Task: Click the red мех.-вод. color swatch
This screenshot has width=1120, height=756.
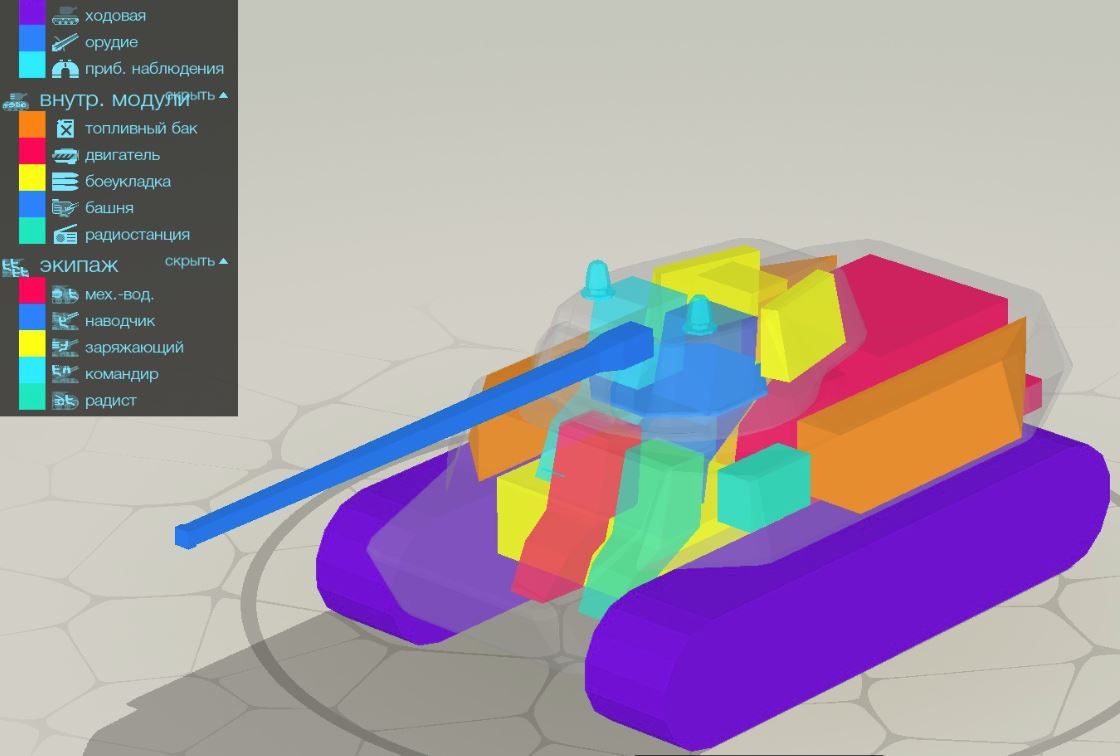Action: click(x=32, y=291)
